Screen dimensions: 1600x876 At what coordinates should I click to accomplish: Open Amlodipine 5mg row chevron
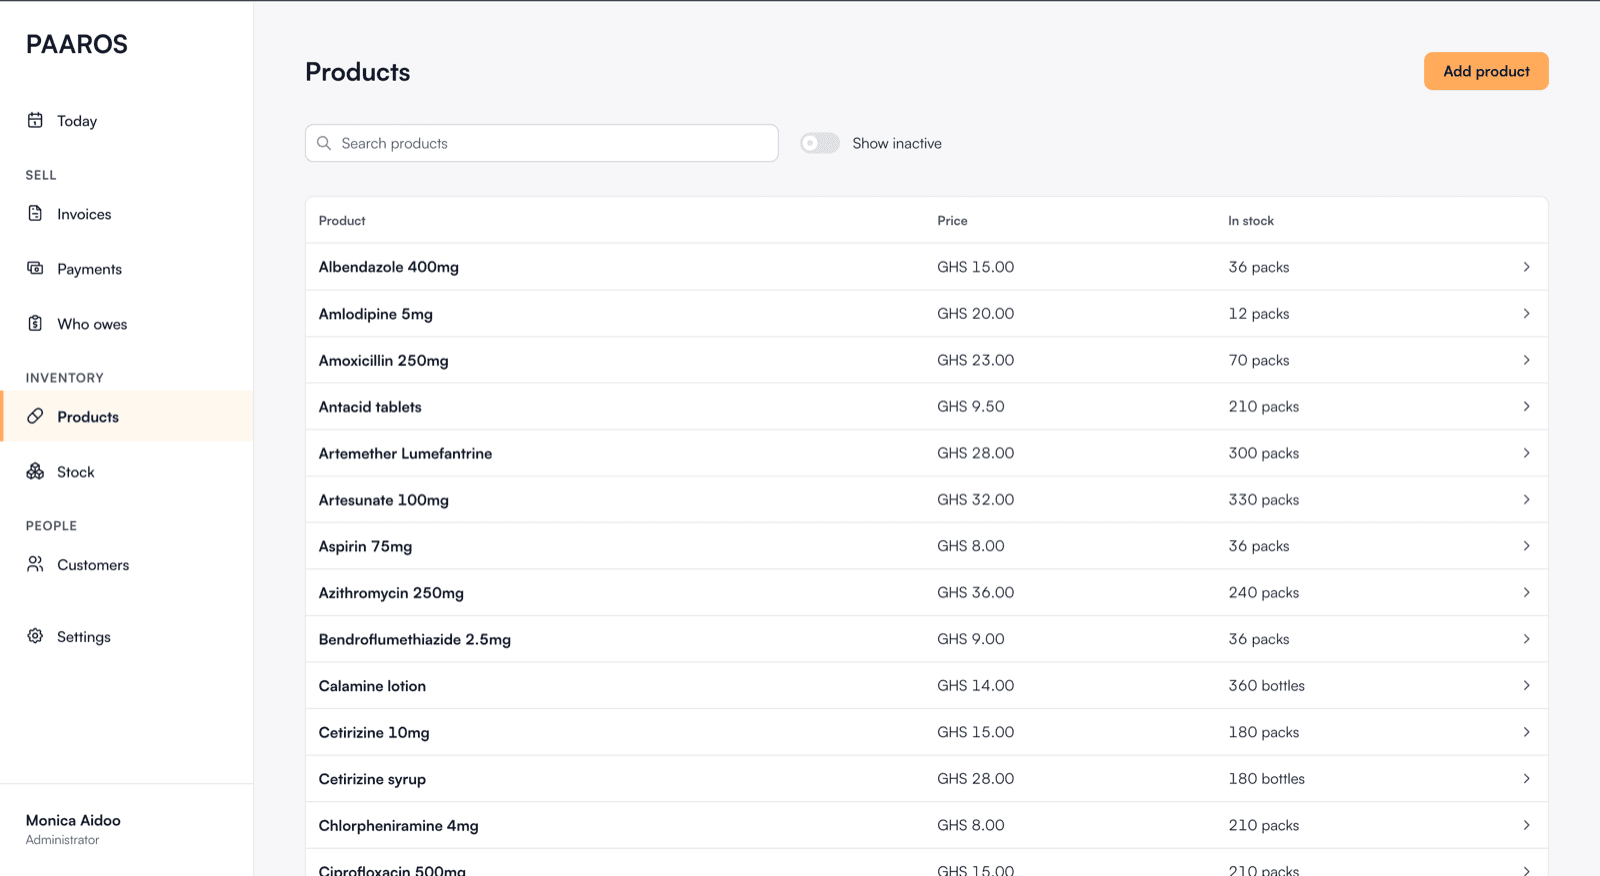pyautogui.click(x=1526, y=314)
